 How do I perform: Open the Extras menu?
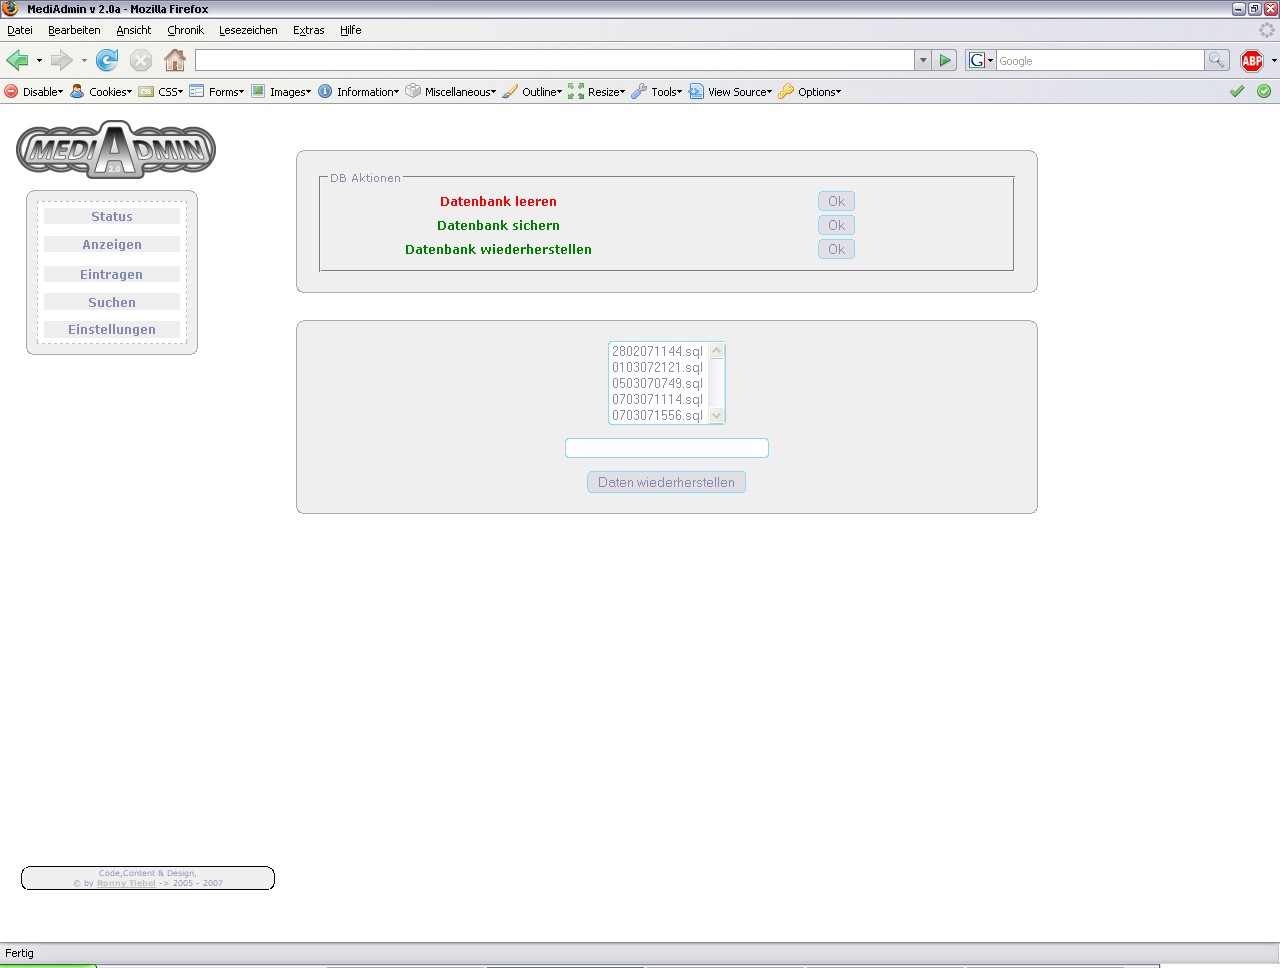[308, 30]
